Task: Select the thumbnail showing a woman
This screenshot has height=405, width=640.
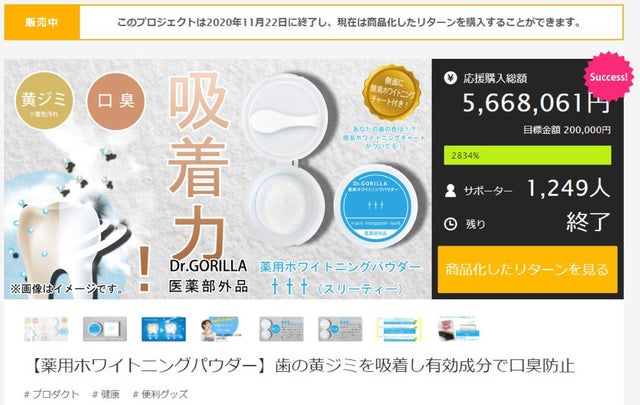Action: pyautogui.click(x=222, y=329)
